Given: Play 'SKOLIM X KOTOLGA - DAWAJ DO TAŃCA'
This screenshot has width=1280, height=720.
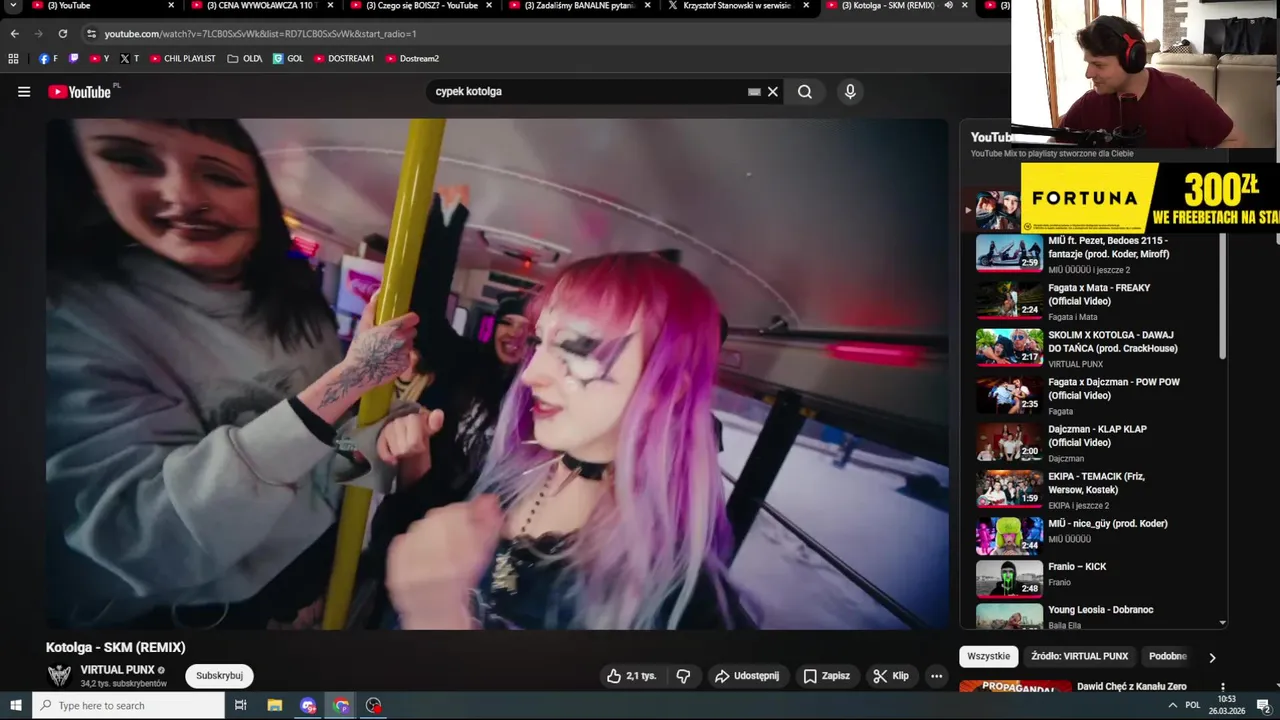Looking at the screenshot, I should [x=1010, y=348].
